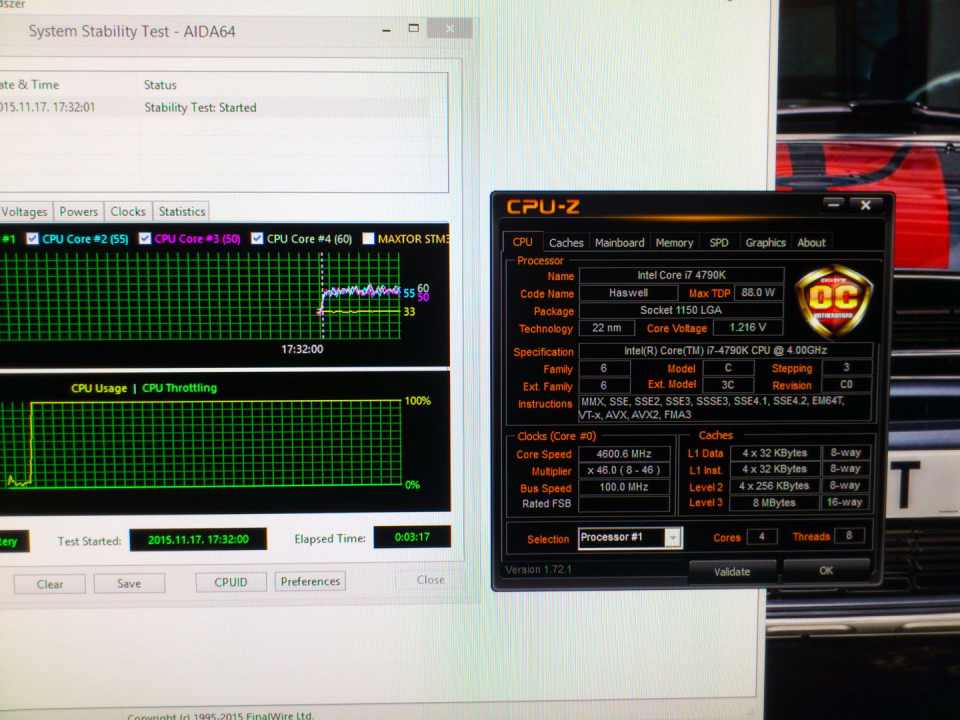Click the greyed Close button in AIDA64
Screen dimensions: 960x720
(430, 580)
